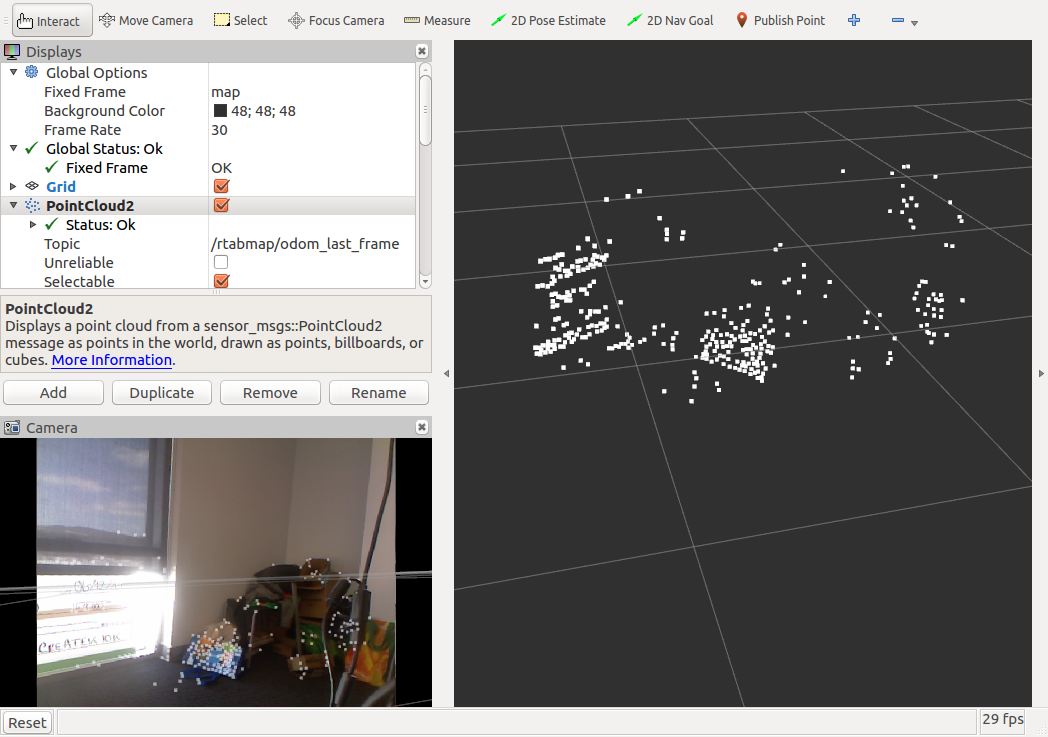Image resolution: width=1048 pixels, height=737 pixels.
Task: Activate the Measure tool
Action: coord(437,20)
